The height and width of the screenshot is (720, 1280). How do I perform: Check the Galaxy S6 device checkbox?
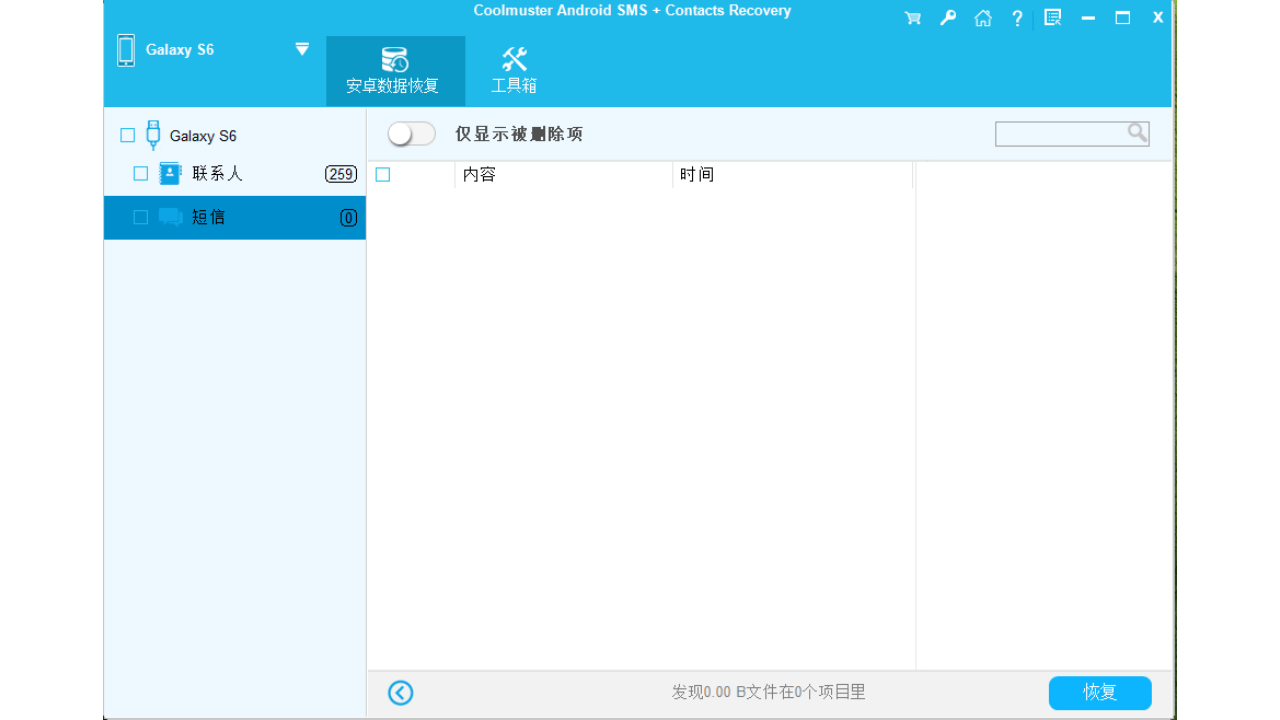(x=127, y=134)
